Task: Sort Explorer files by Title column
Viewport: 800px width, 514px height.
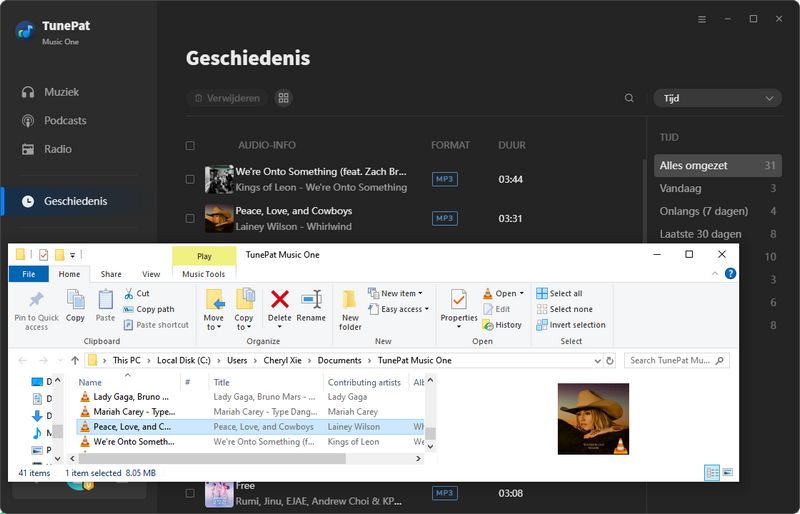Action: pyautogui.click(x=221, y=382)
